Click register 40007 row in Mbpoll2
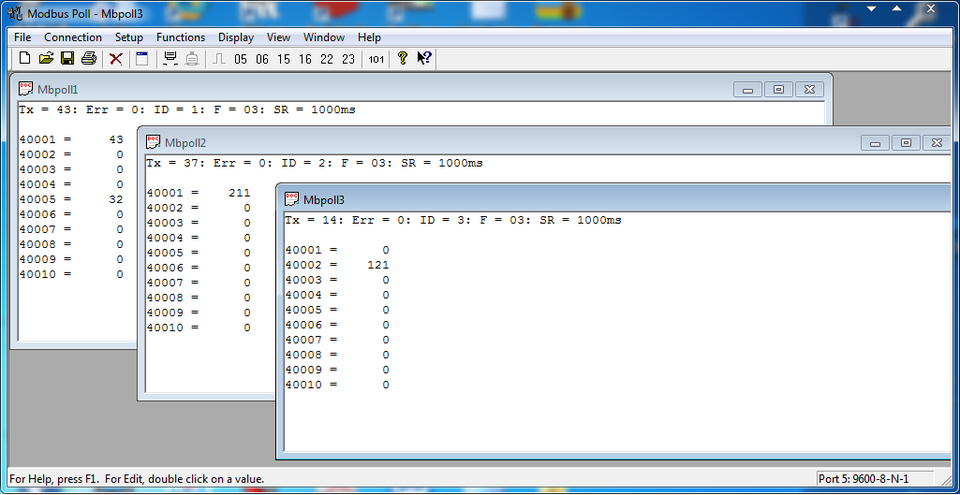 tap(199, 283)
